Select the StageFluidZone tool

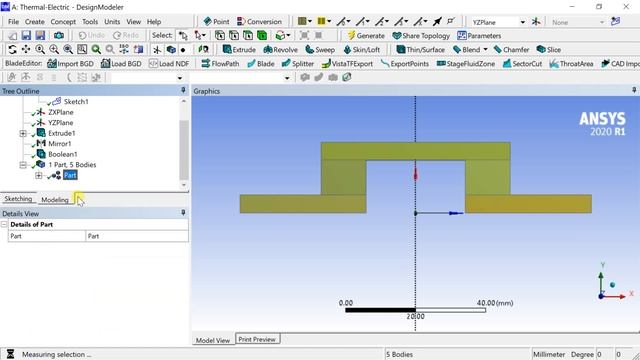(466, 64)
